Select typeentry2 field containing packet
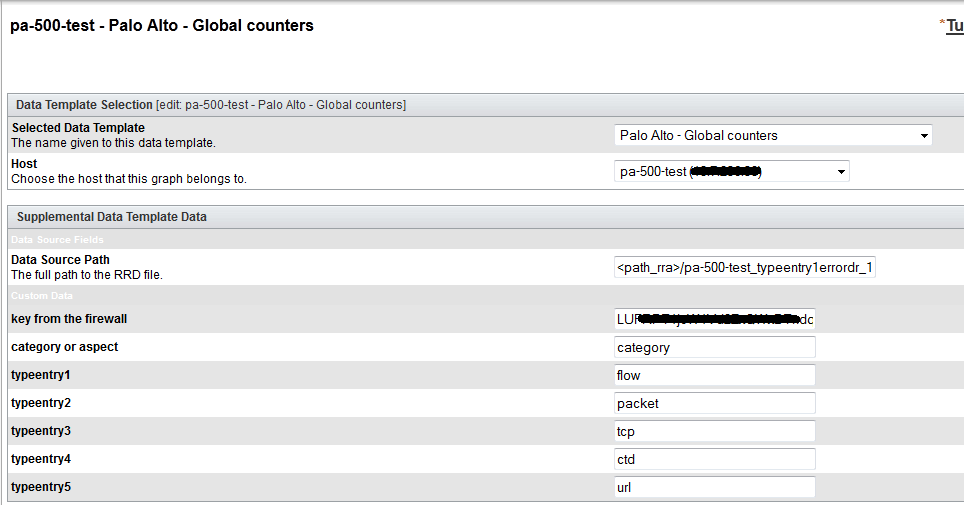 click(x=714, y=403)
